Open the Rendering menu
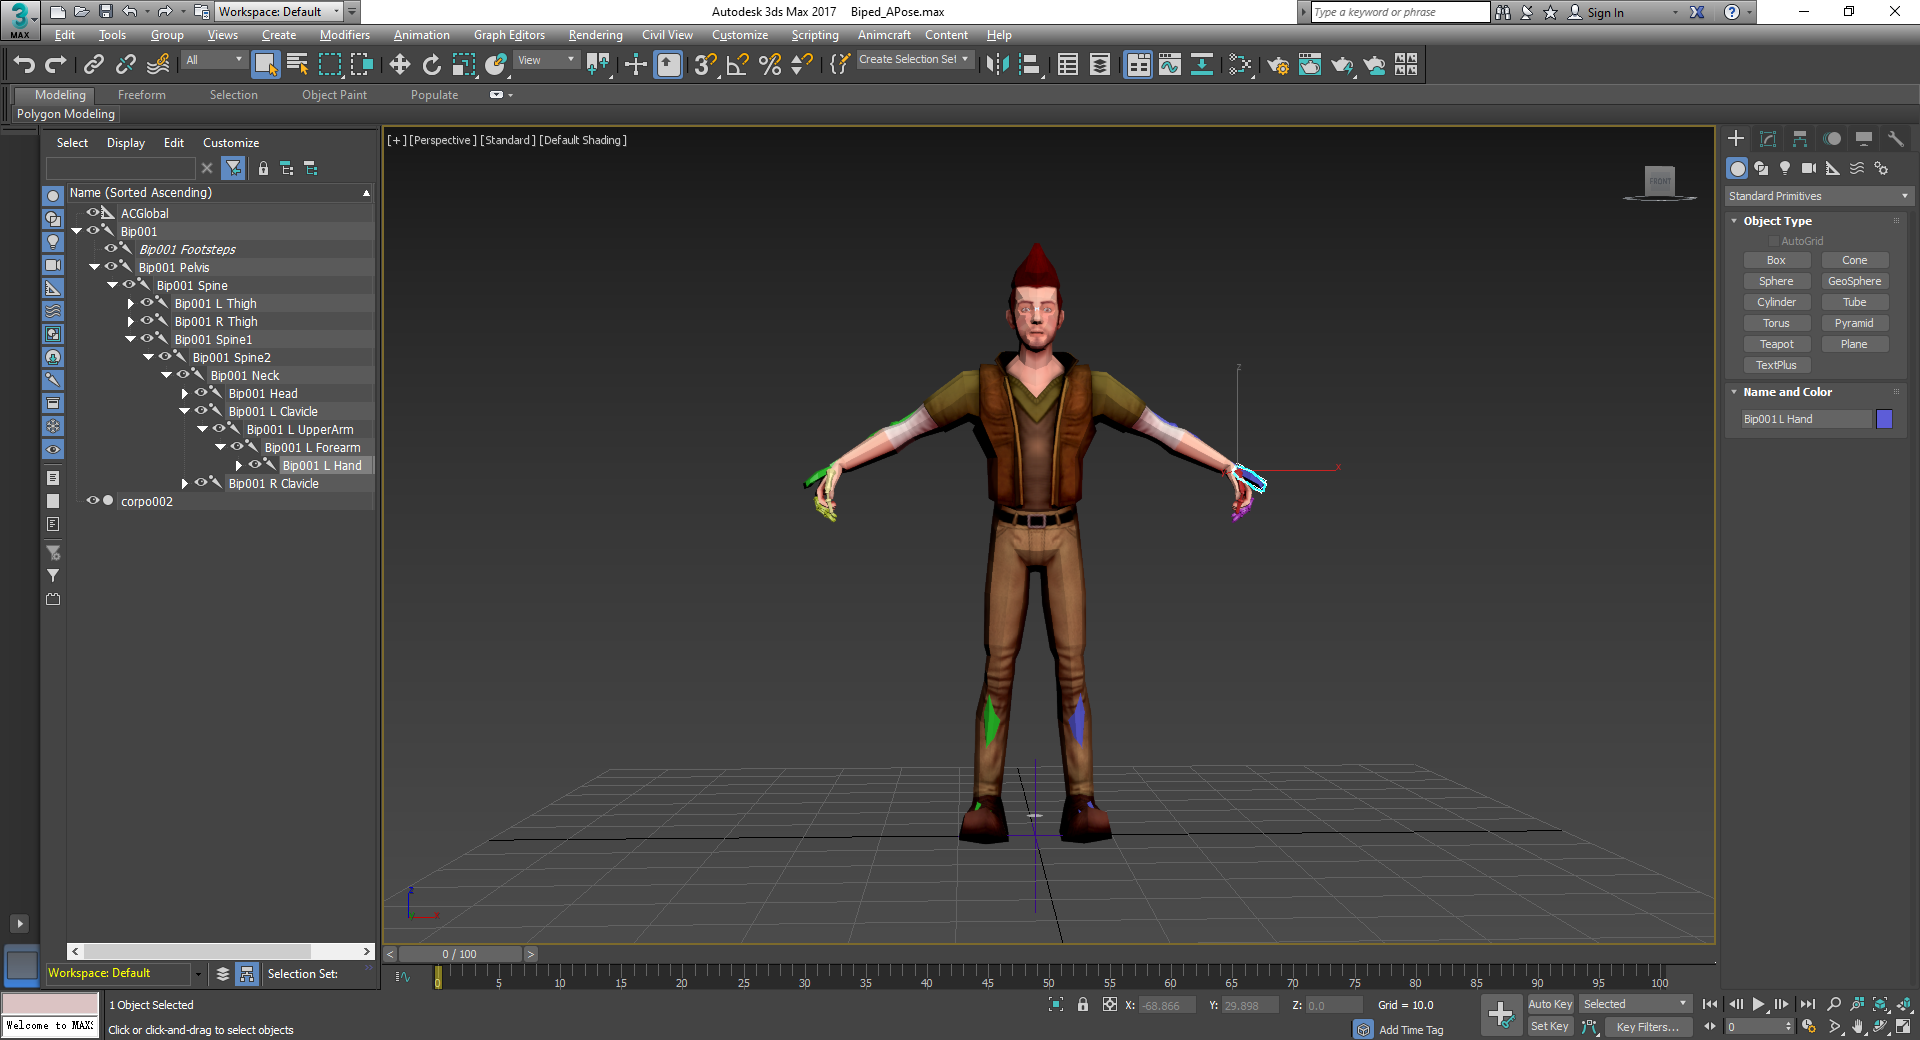Viewport: 1920px width, 1040px height. pos(595,35)
